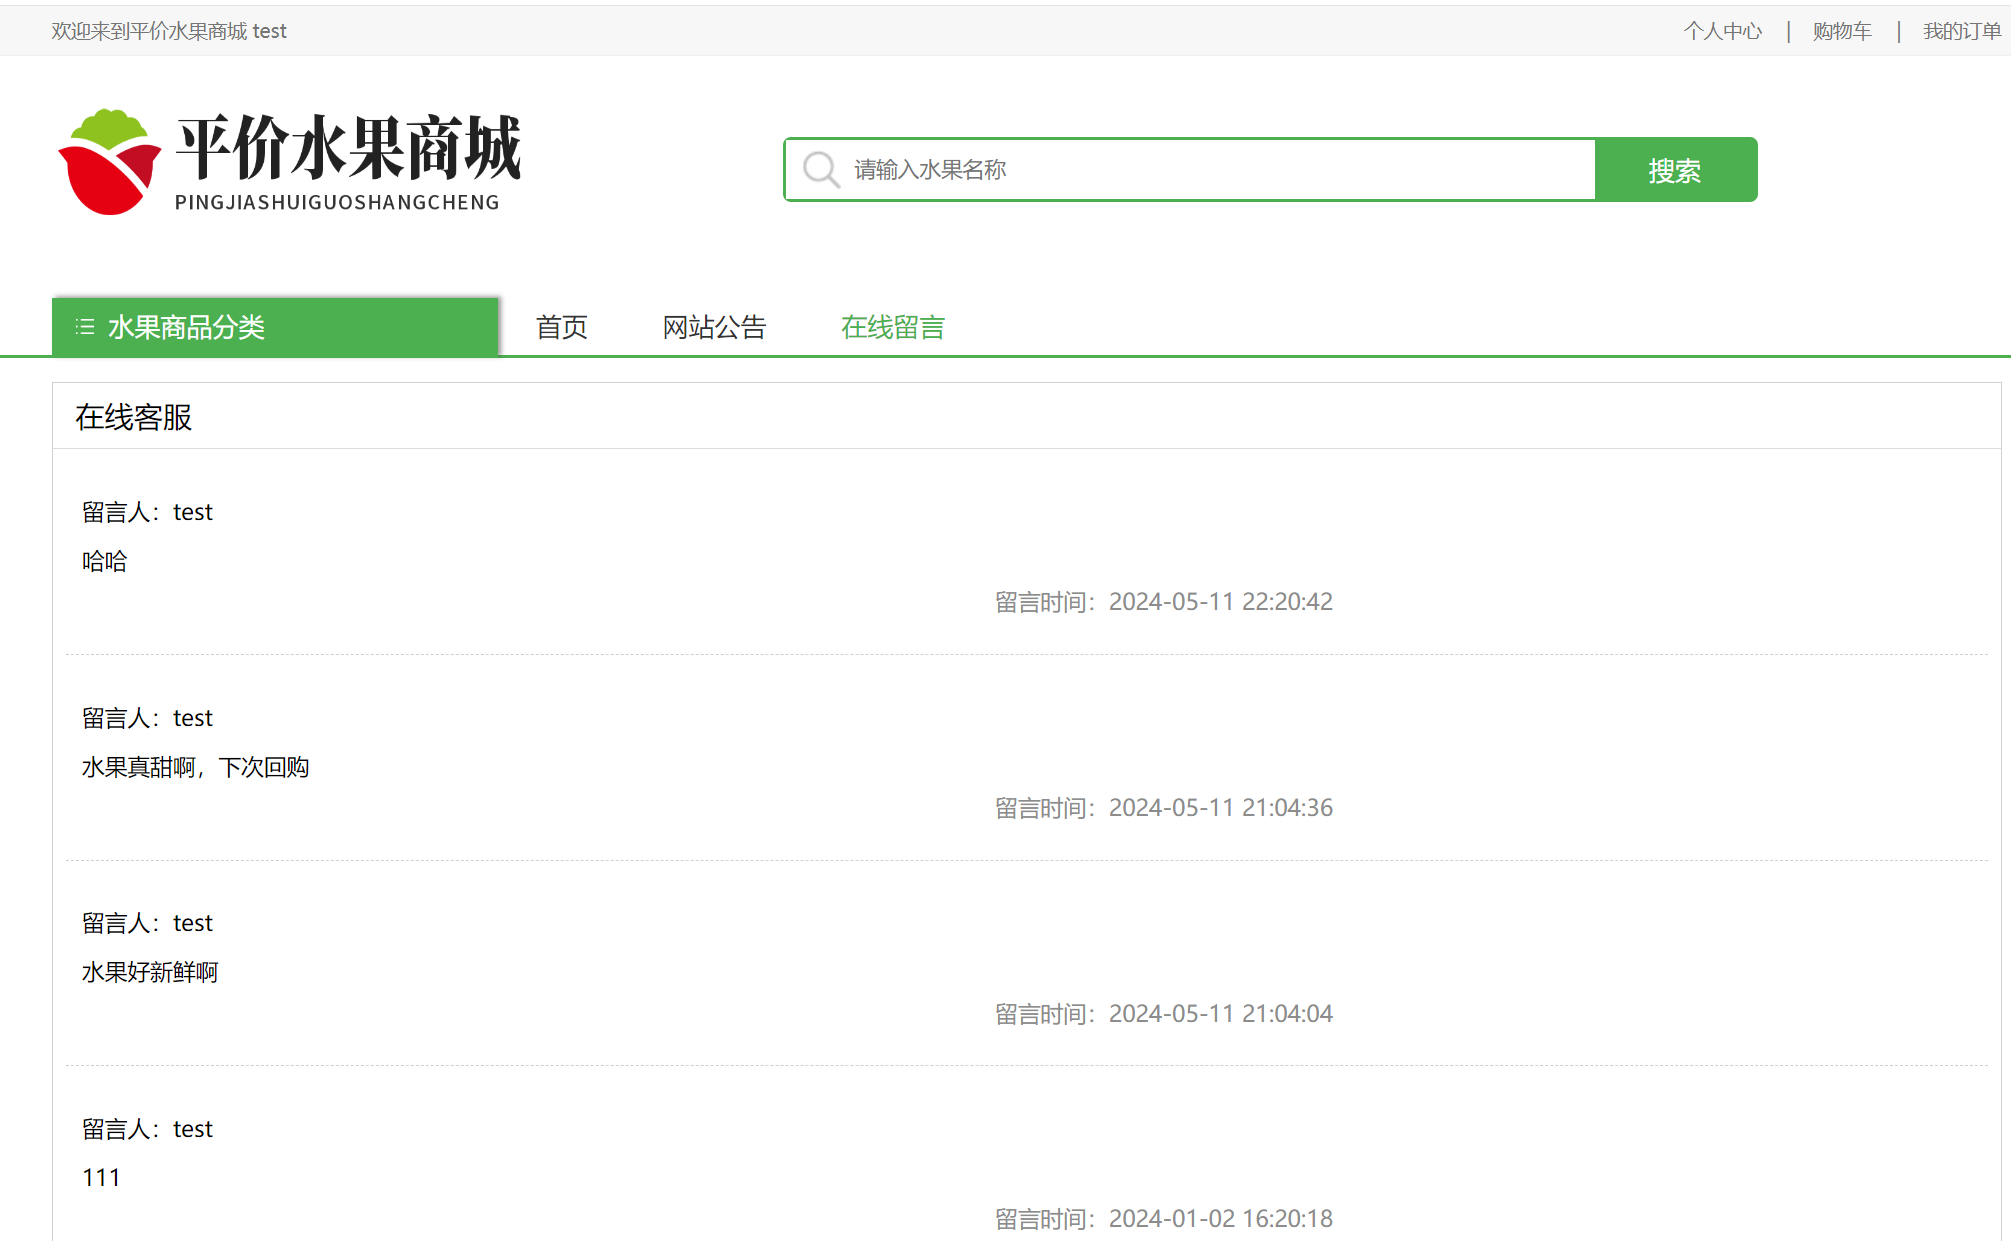Open the 个人中心 link
The image size is (2011, 1241).
[1723, 31]
